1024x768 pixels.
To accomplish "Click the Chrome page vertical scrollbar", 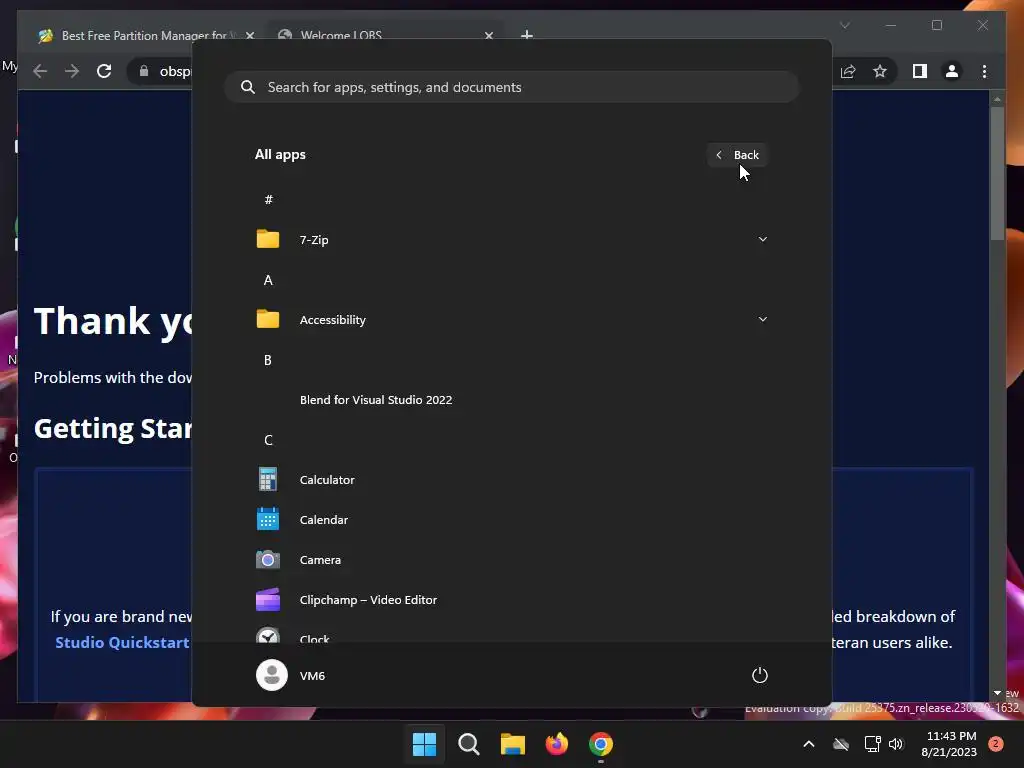I will click(997, 173).
